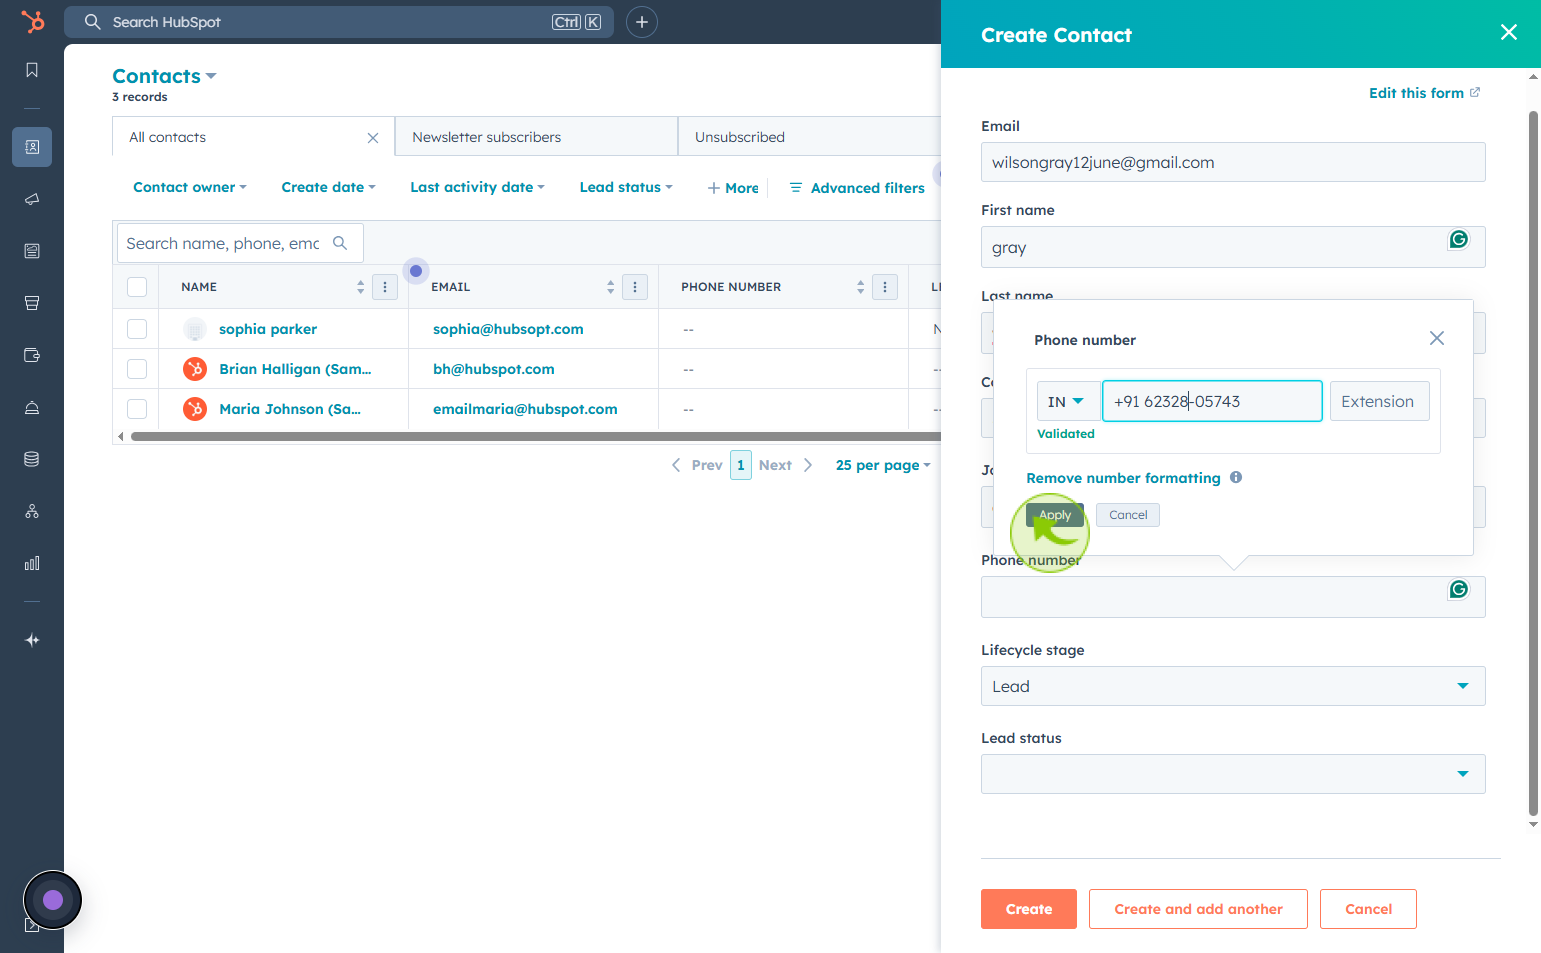This screenshot has width=1541, height=953.
Task: Select the Brian Halligan row checkbox
Action: pyautogui.click(x=137, y=369)
